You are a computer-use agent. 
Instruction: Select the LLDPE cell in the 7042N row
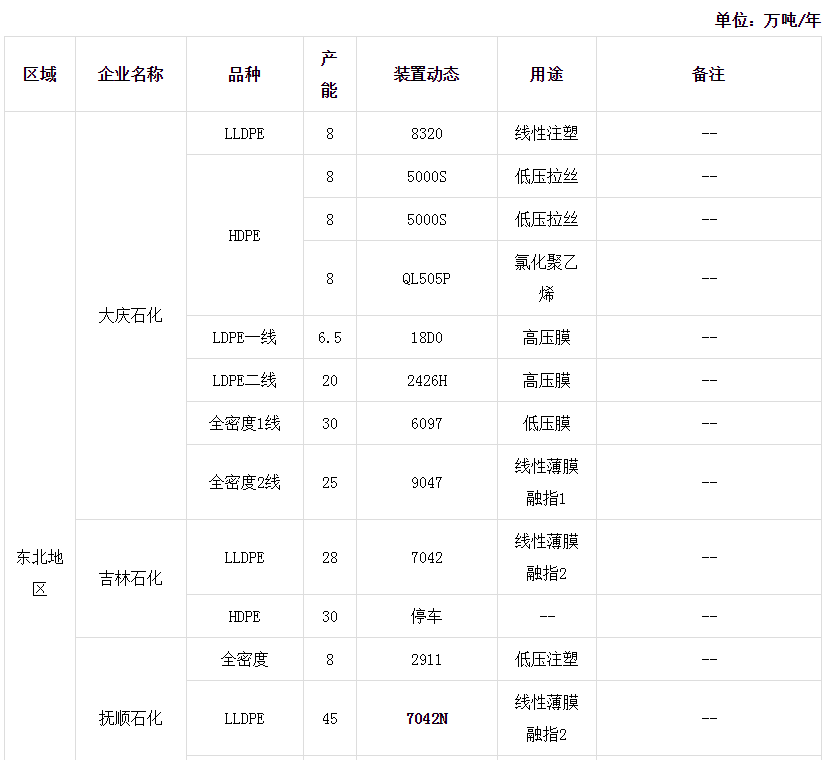[x=244, y=718]
